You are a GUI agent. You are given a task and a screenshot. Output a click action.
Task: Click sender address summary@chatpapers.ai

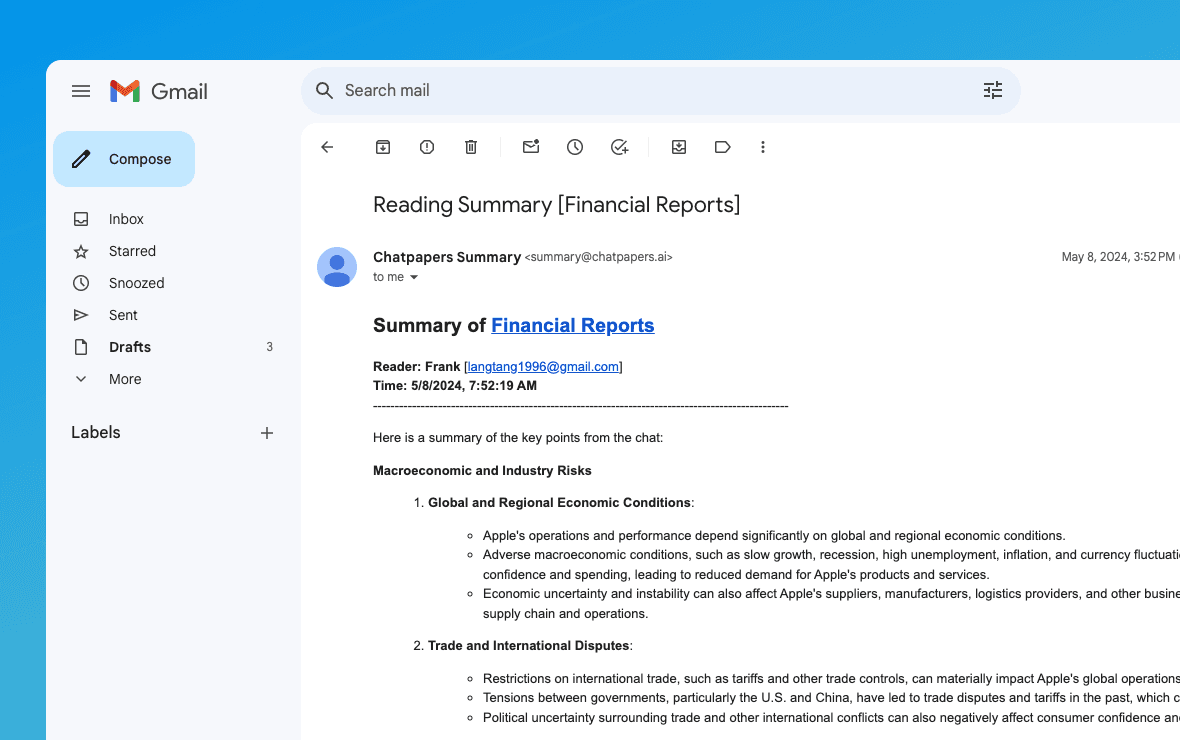(x=598, y=257)
